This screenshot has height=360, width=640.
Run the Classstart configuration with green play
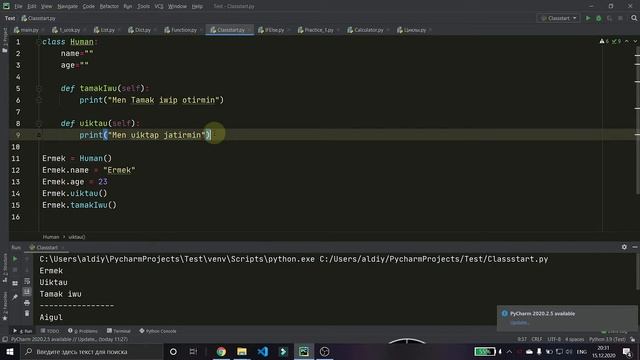pyautogui.click(x=588, y=18)
